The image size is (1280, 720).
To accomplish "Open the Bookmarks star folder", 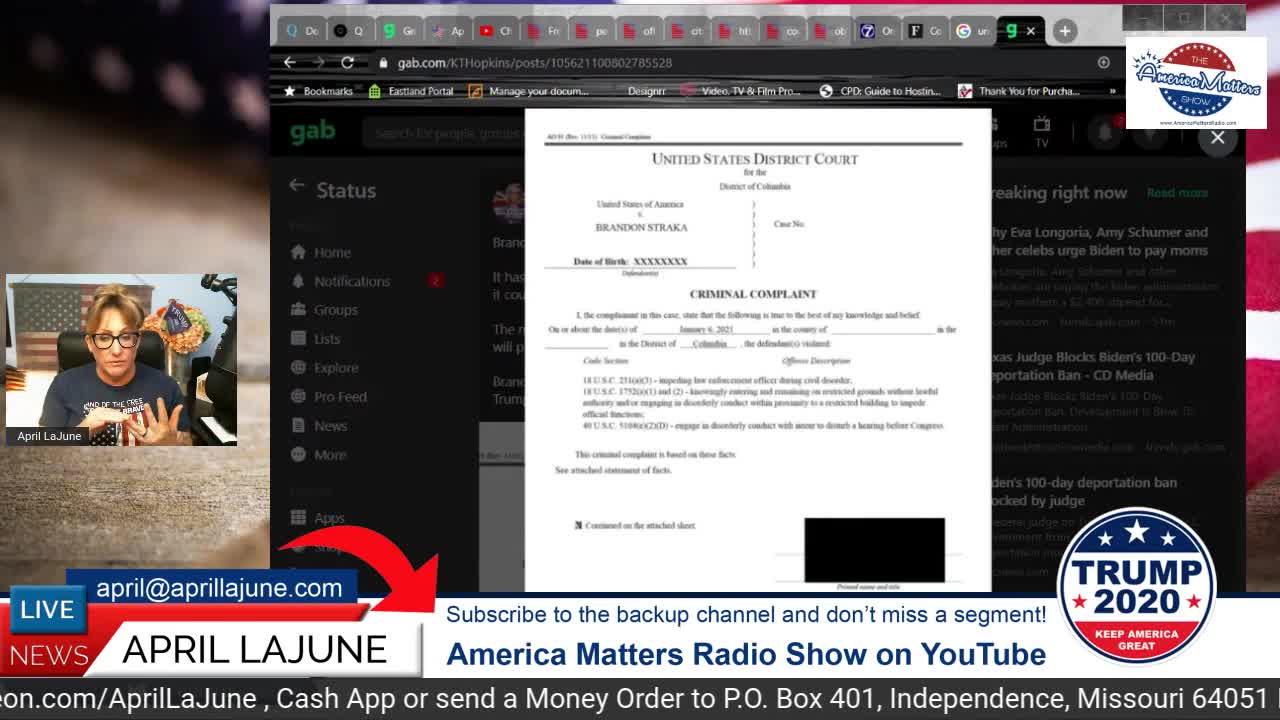I will coord(318,91).
